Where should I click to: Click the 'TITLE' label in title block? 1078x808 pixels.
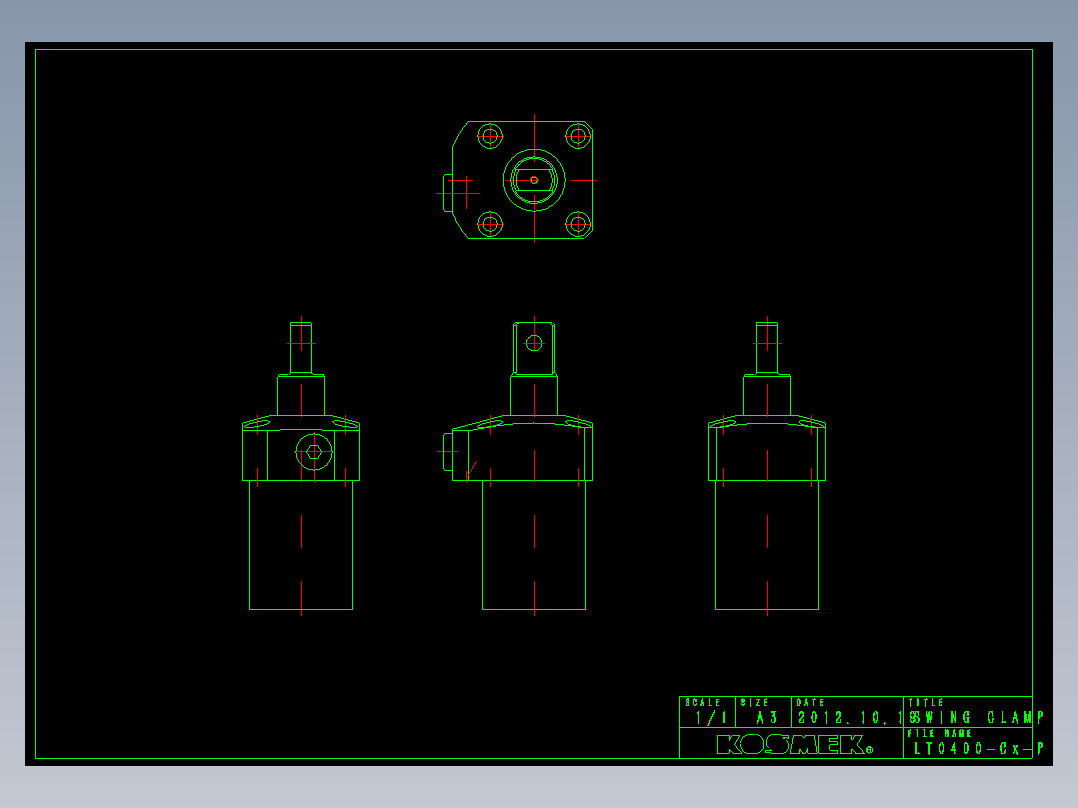coord(926,703)
